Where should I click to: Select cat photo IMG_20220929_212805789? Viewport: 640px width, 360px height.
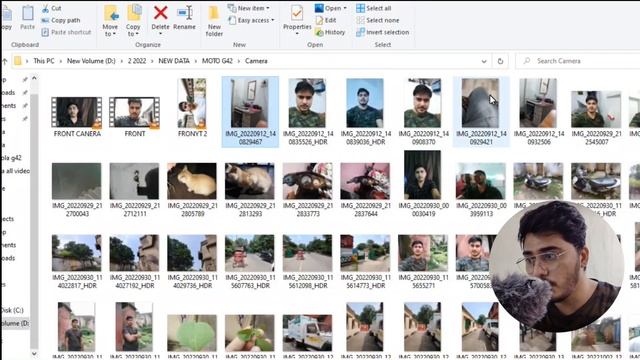[192, 189]
